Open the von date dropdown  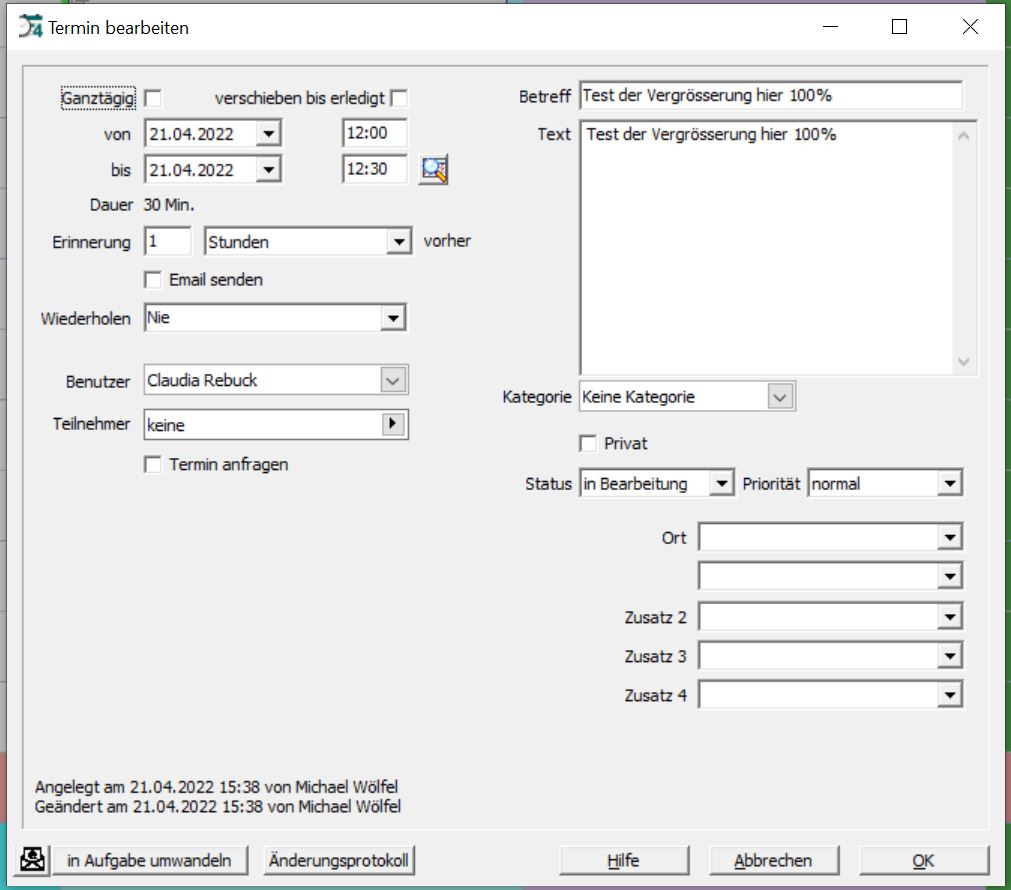pyautogui.click(x=268, y=133)
